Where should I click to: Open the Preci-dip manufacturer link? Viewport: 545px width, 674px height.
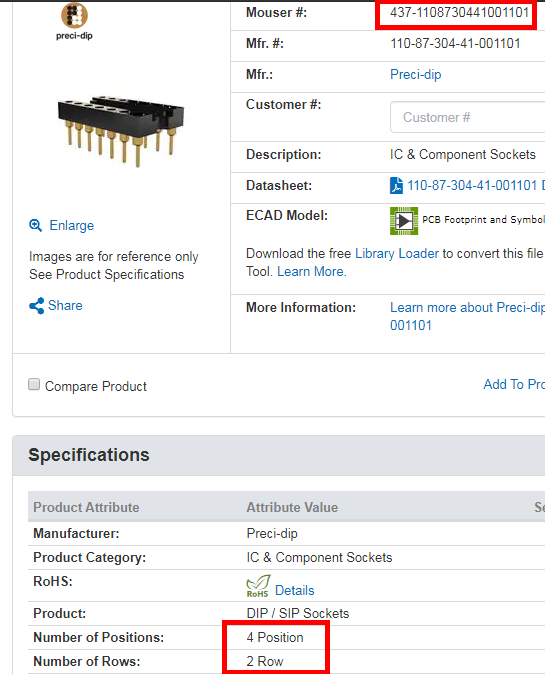pos(415,75)
